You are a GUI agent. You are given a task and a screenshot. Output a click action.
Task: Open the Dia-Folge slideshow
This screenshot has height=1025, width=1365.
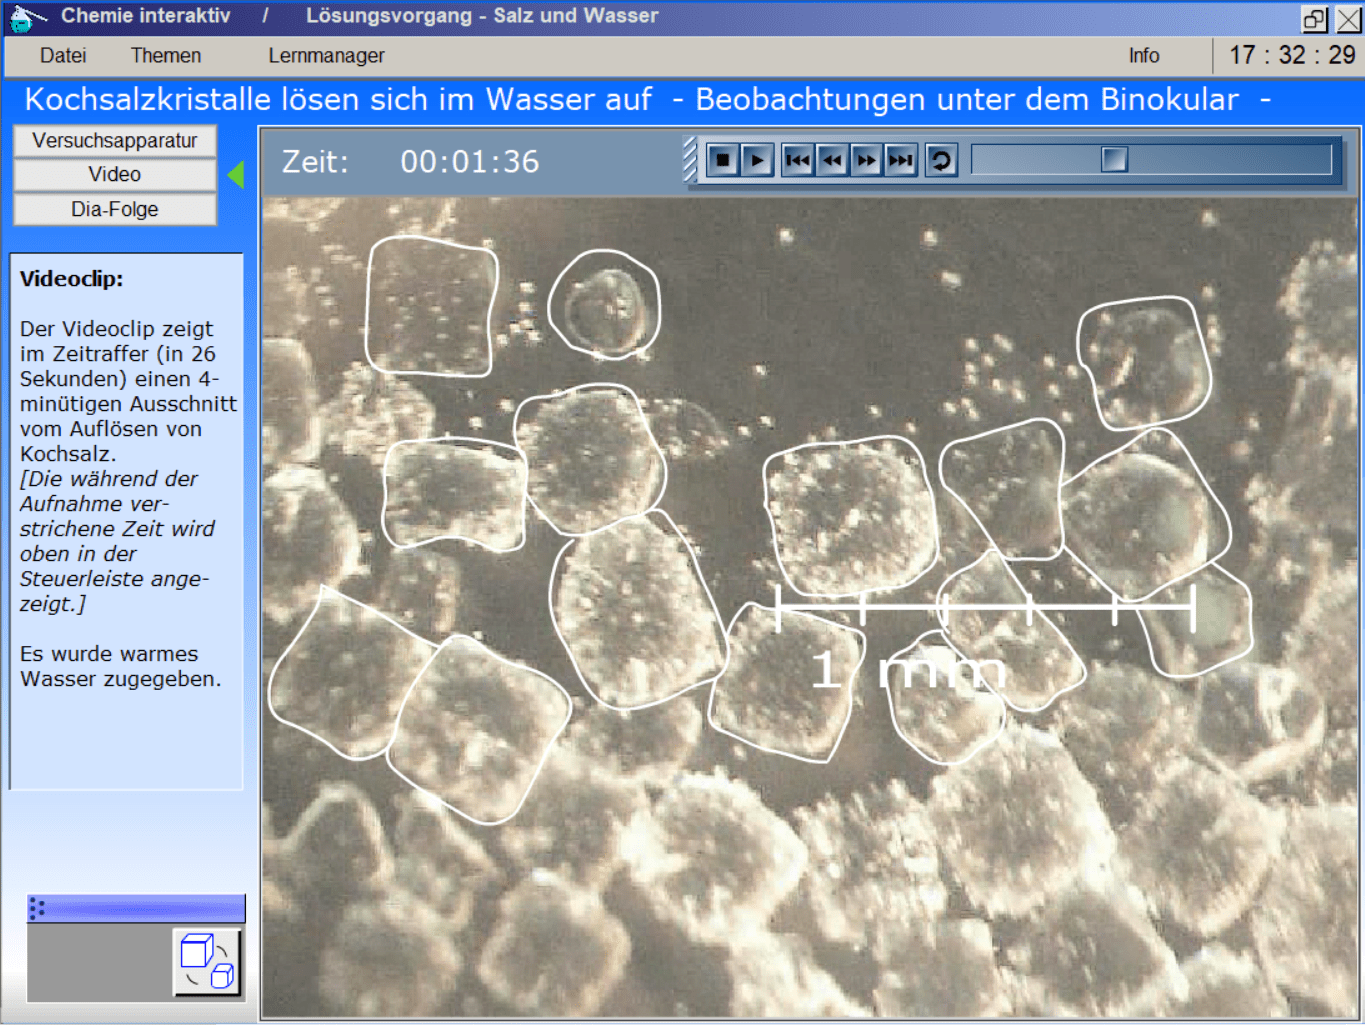(x=115, y=209)
